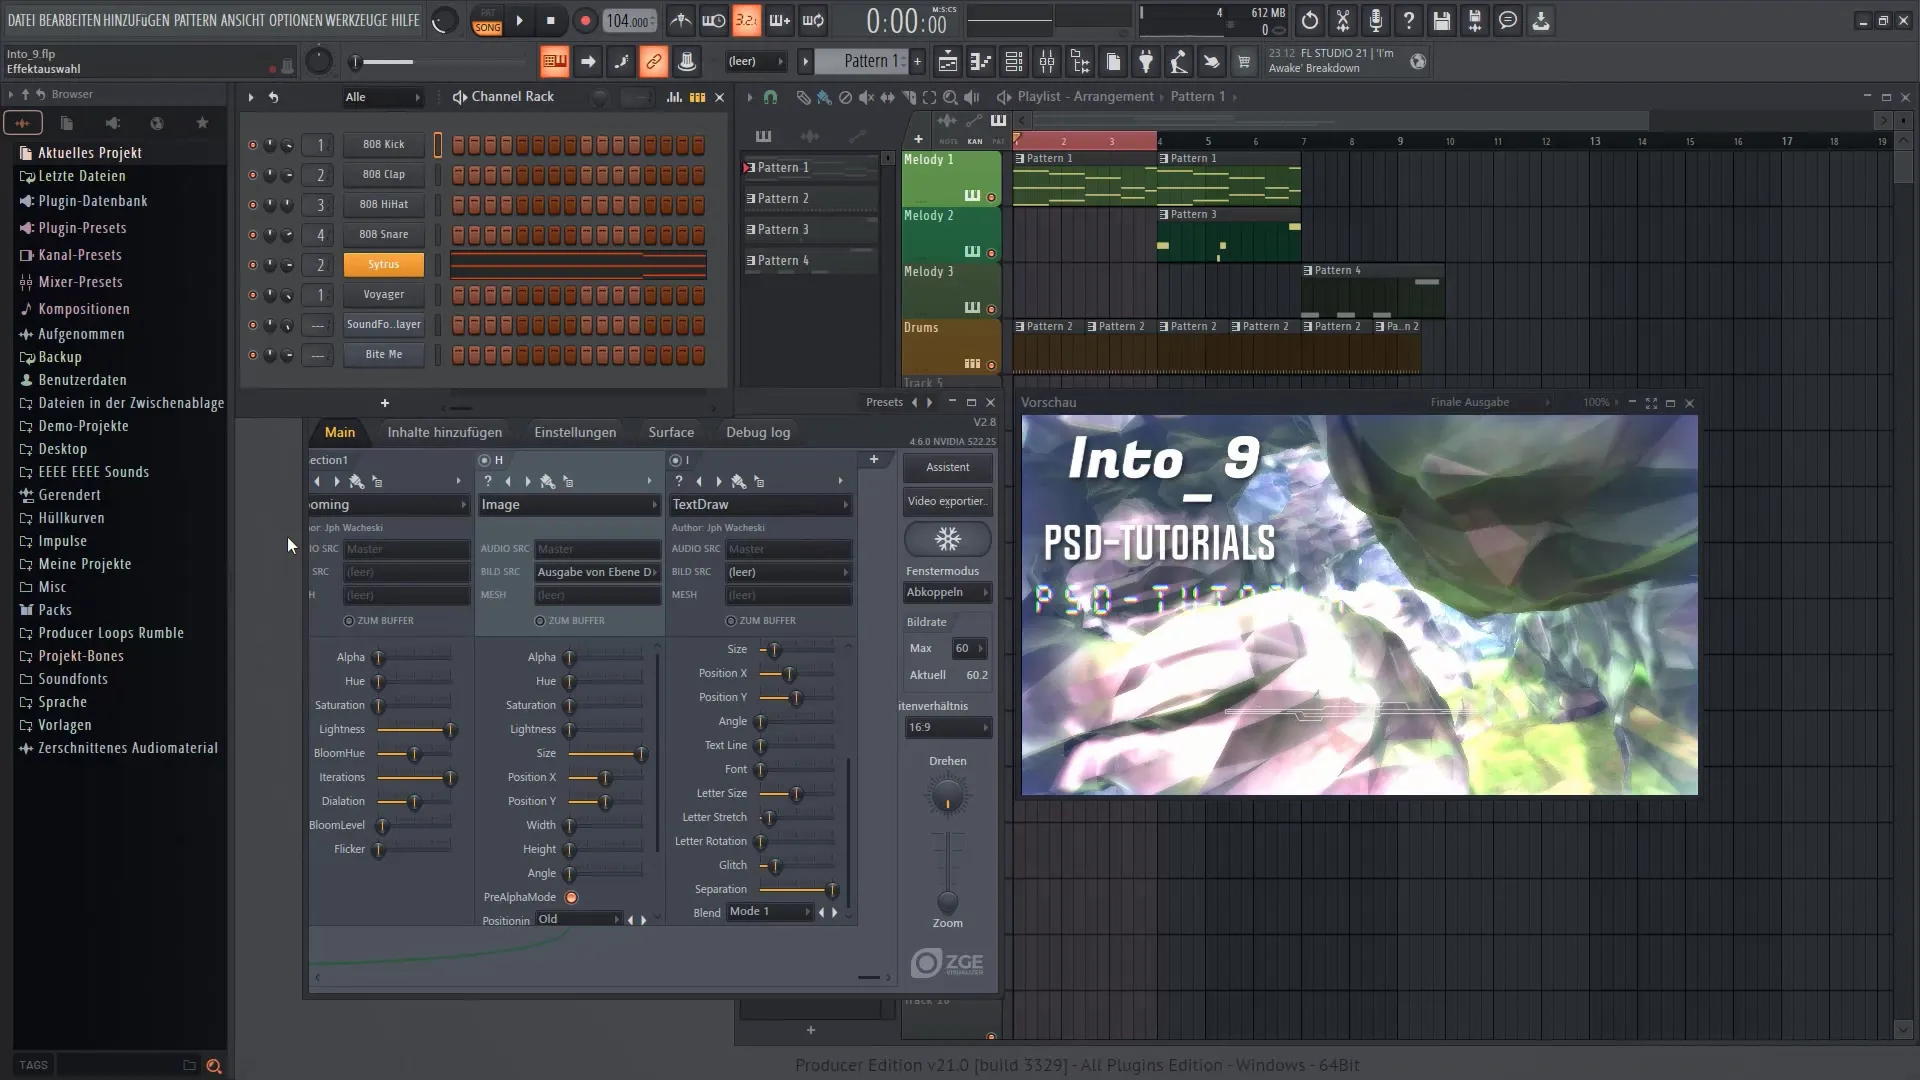The height and width of the screenshot is (1080, 1920).
Task: Expand the Blend mode dropdown
Action: [x=807, y=911]
